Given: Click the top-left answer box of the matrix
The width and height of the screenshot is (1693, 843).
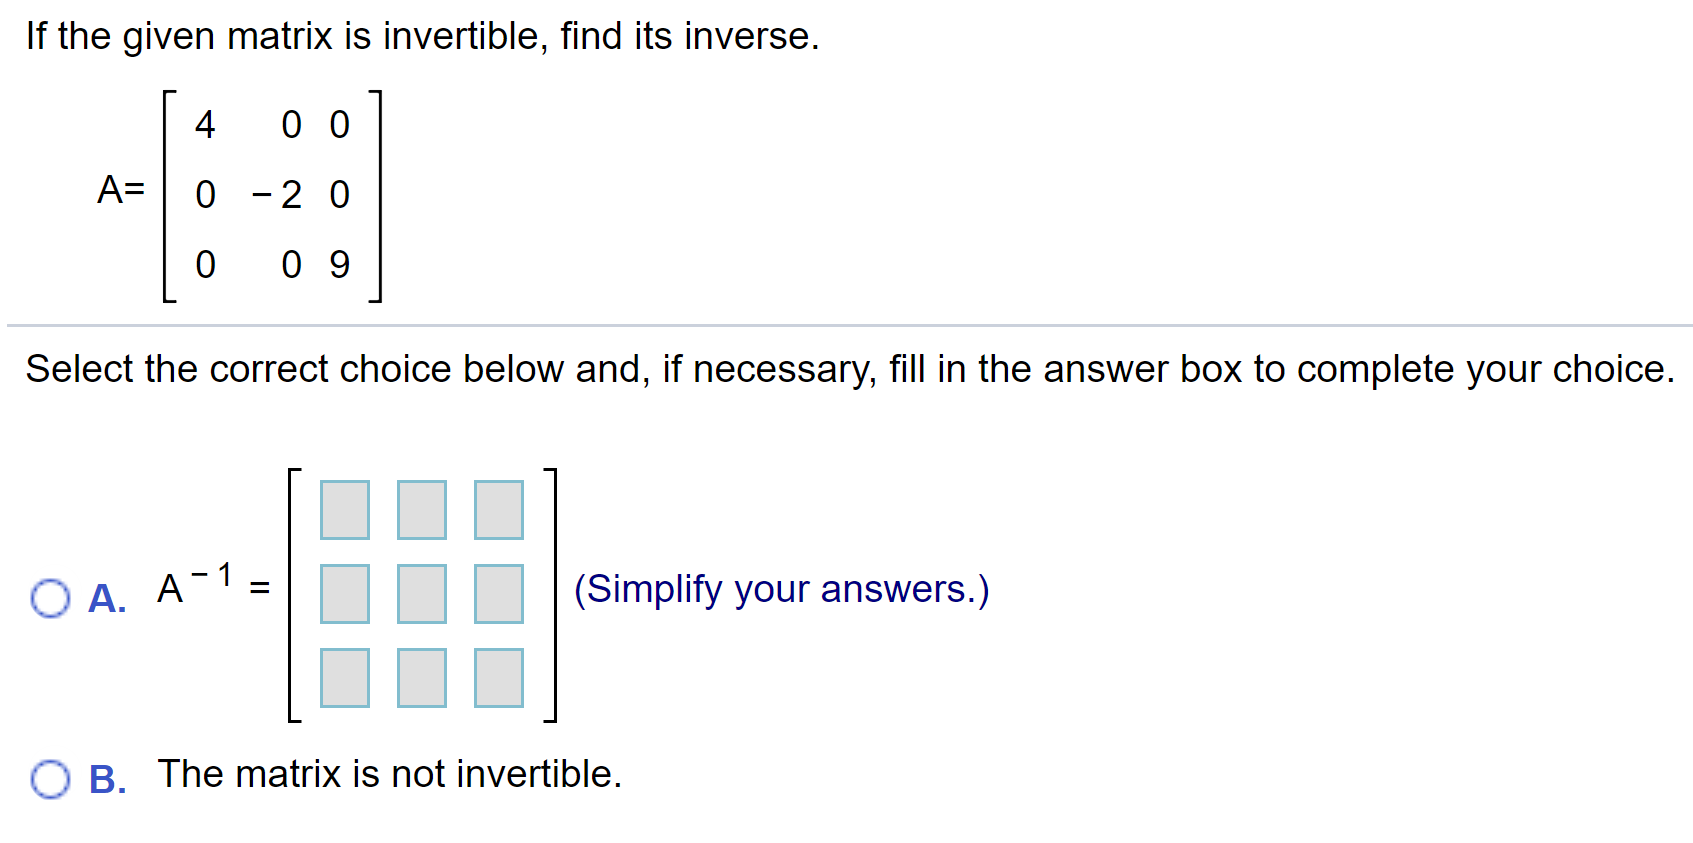Looking at the screenshot, I should [344, 510].
